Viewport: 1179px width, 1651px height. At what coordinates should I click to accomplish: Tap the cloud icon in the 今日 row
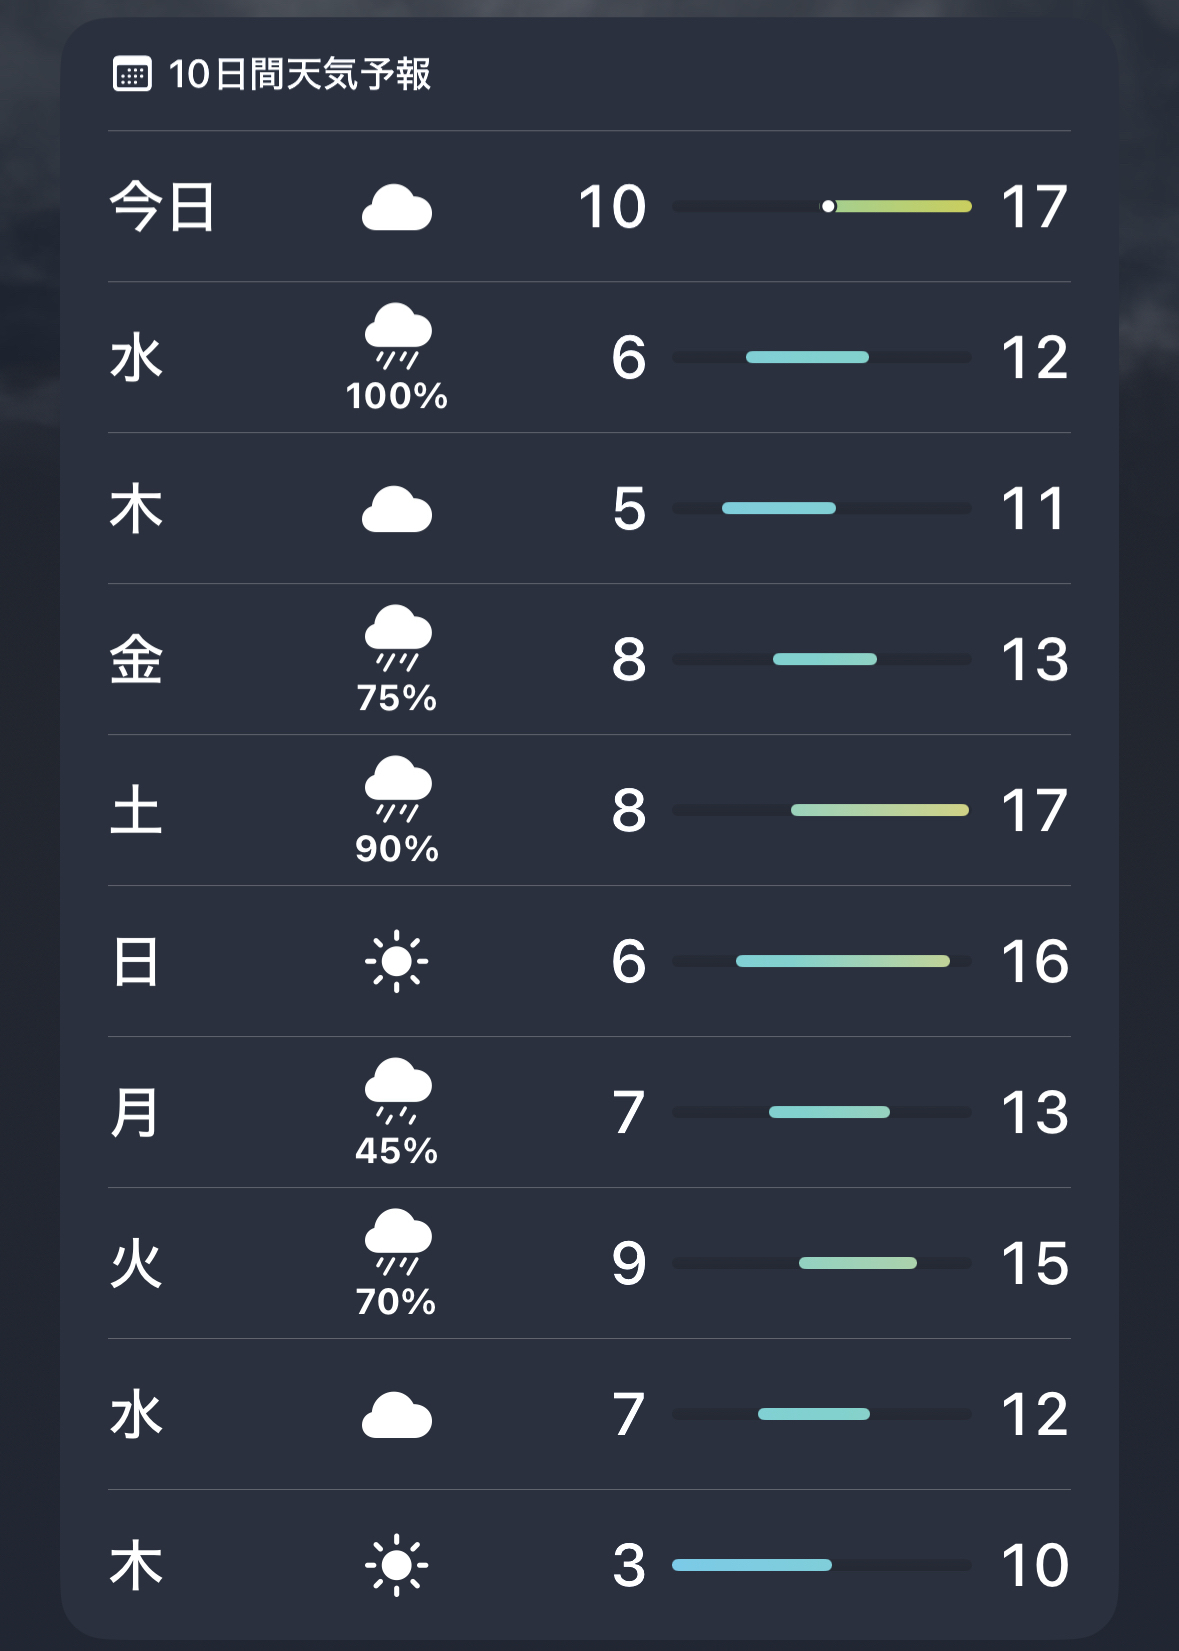[x=396, y=208]
